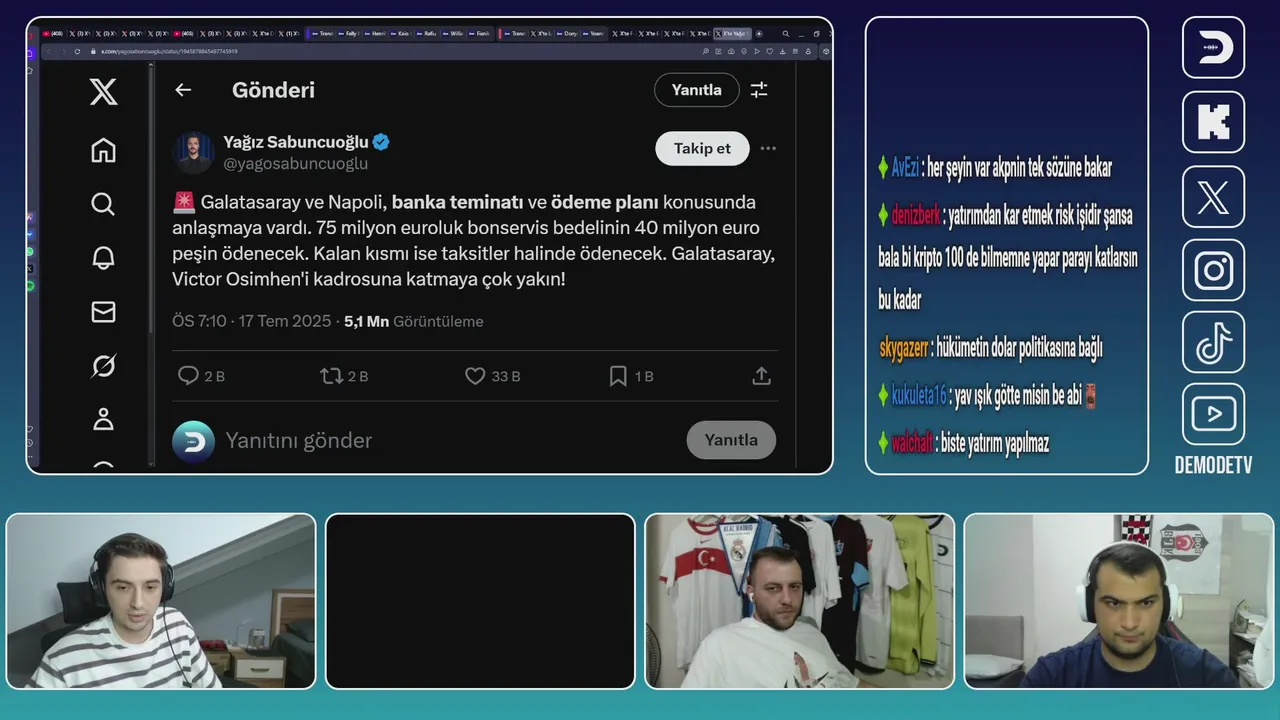Switch to the Willi browser tab
The image size is (1280, 720).
(x=455, y=33)
